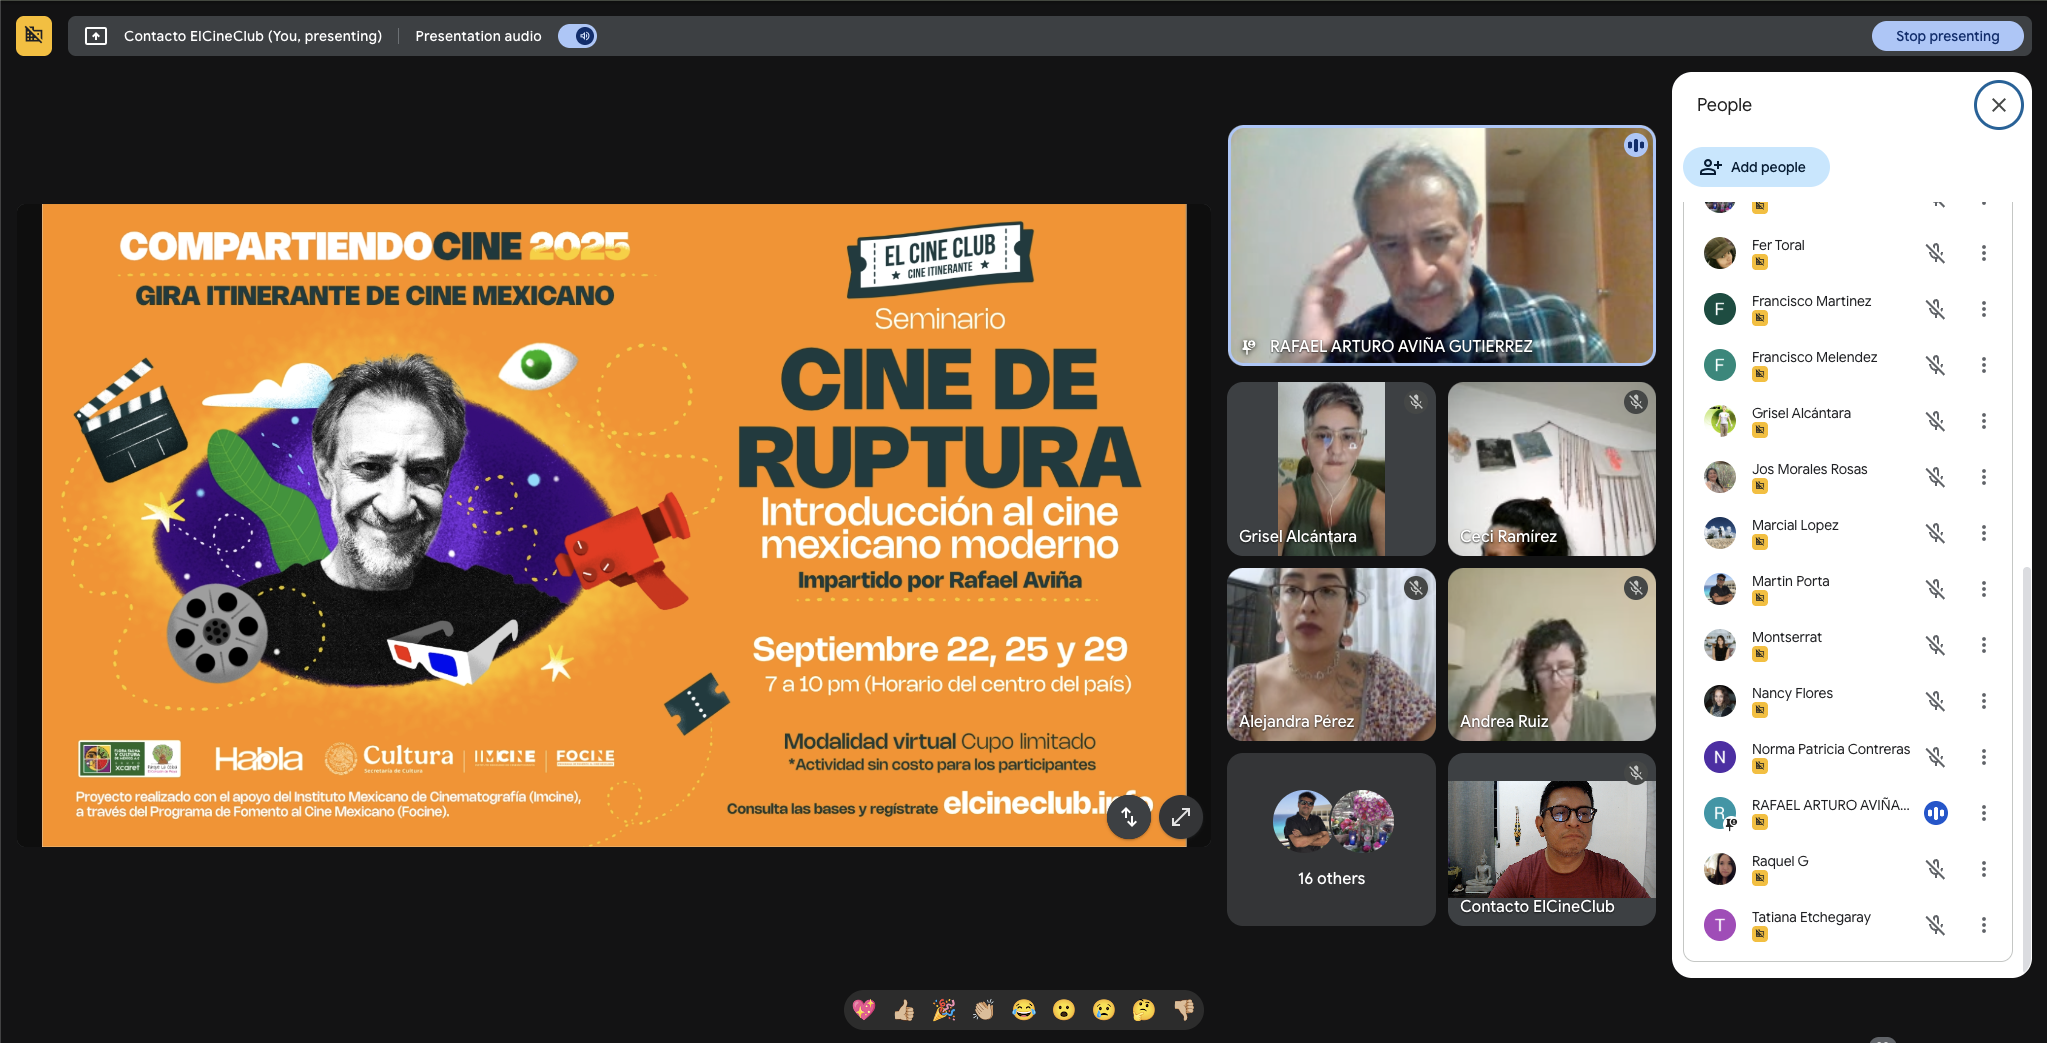Open more options for Jos Morales Rosas
This screenshot has height=1043, width=2047.
(1983, 477)
